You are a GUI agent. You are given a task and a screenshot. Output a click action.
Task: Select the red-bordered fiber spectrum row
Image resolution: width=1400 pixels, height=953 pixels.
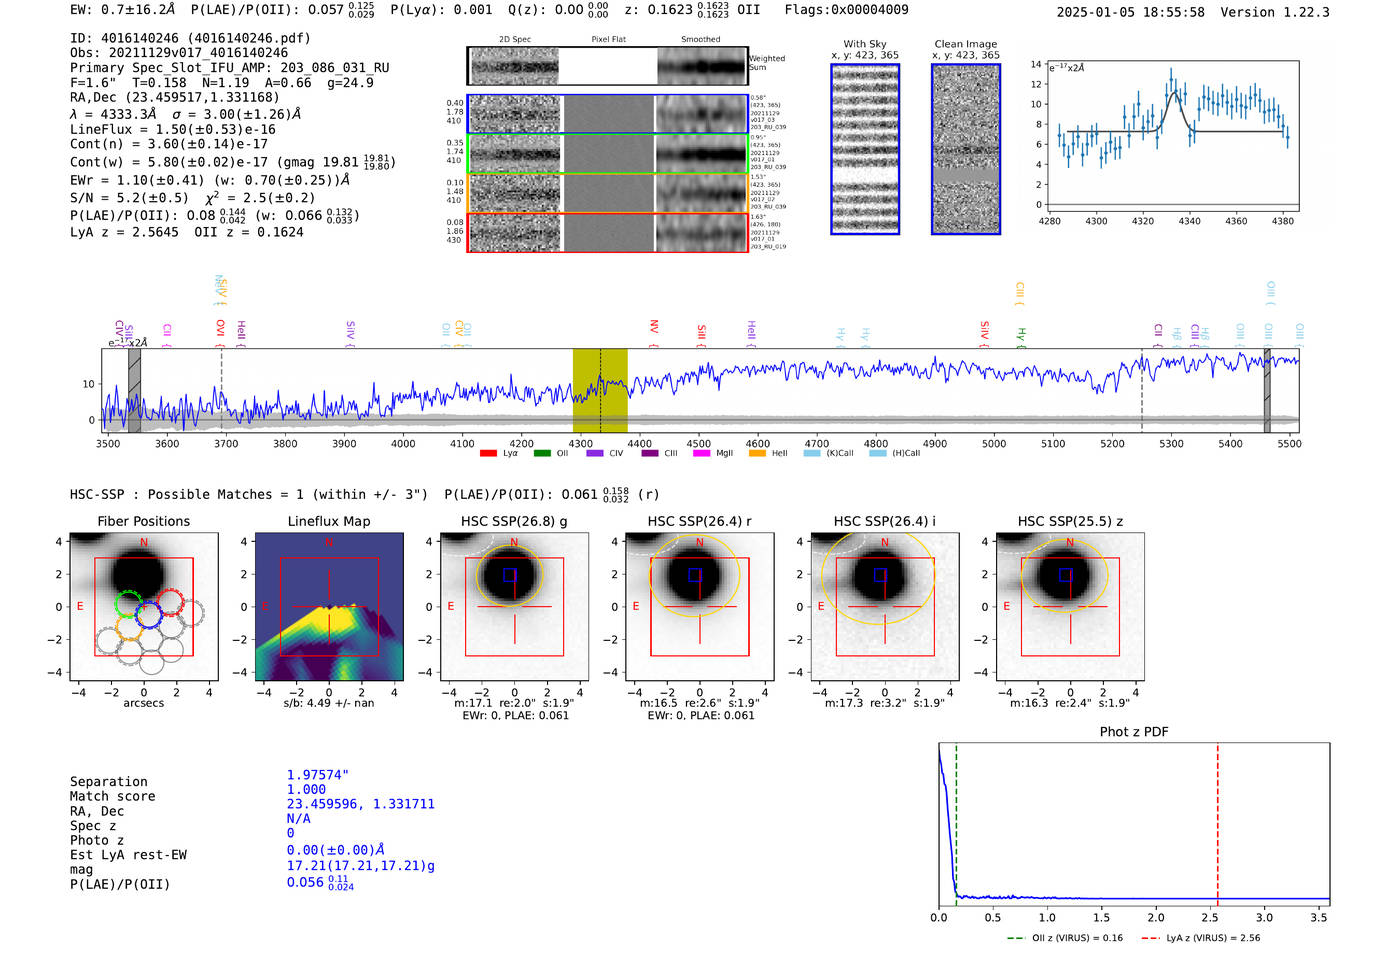pos(608,232)
